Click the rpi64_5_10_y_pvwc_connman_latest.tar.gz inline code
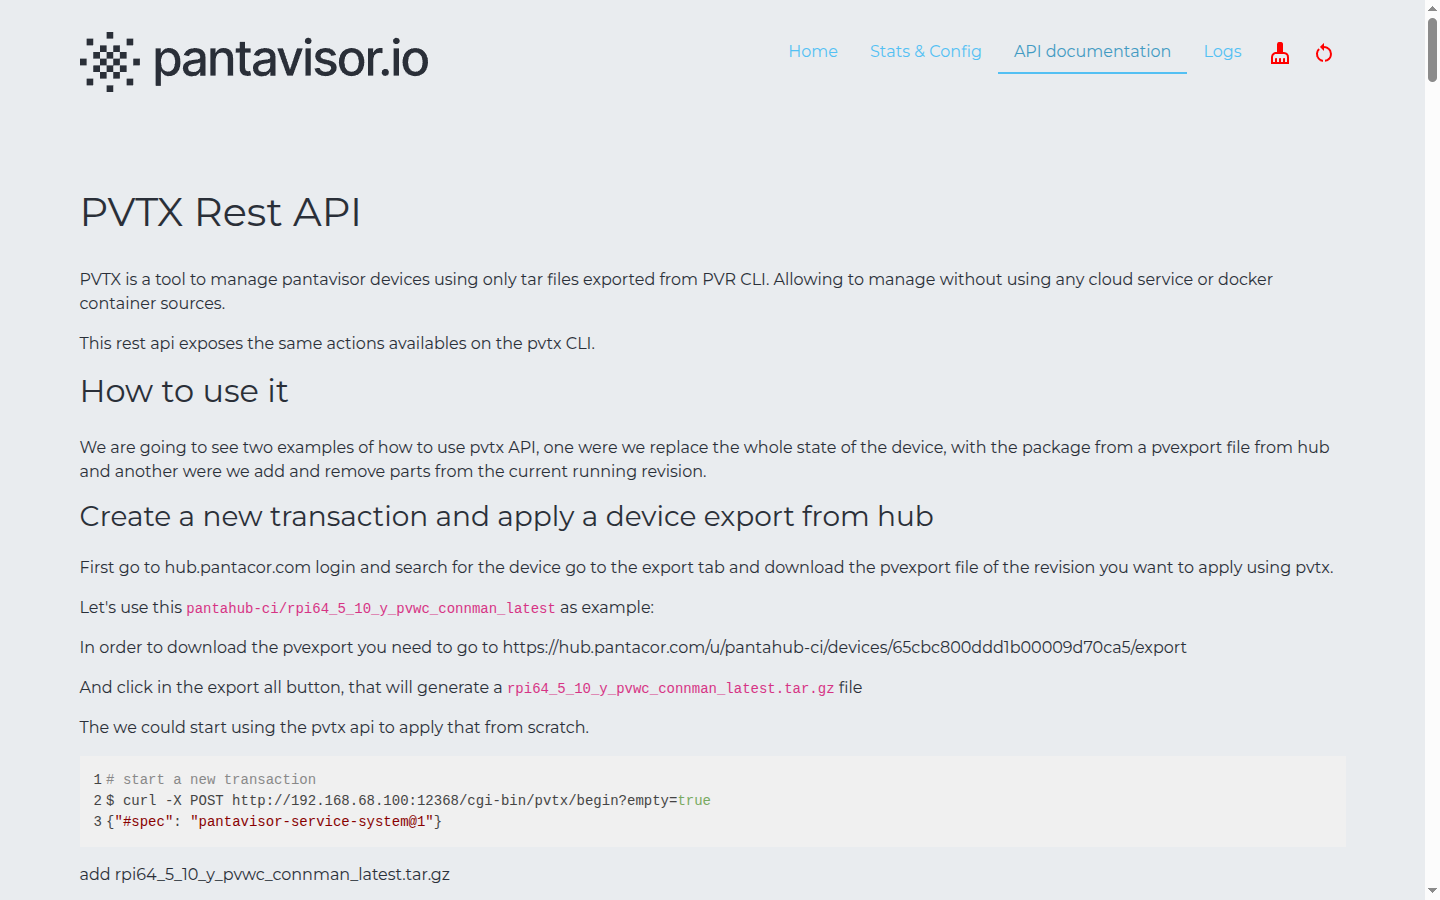1440x900 pixels. pyautogui.click(x=670, y=688)
